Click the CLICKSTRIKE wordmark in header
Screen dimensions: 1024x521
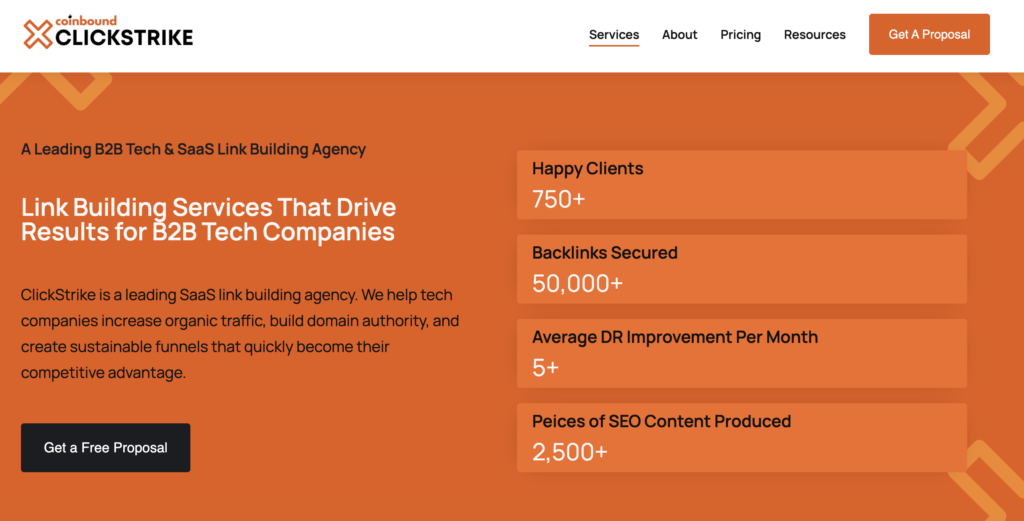[124, 38]
